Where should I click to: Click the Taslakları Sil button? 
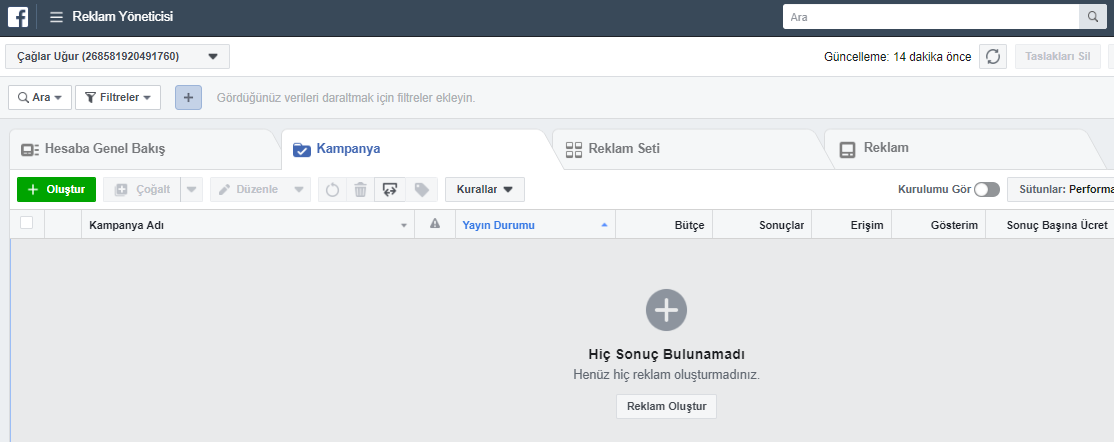[1058, 57]
